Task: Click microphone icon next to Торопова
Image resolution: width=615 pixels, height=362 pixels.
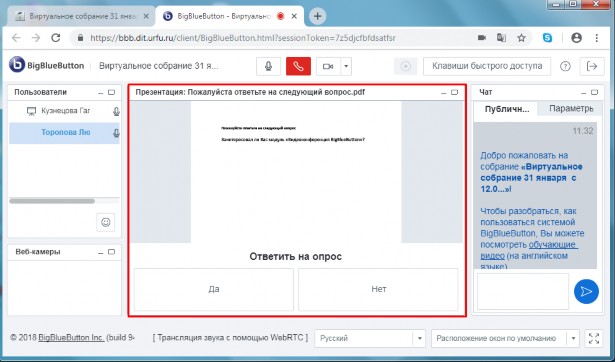Action: [116, 133]
